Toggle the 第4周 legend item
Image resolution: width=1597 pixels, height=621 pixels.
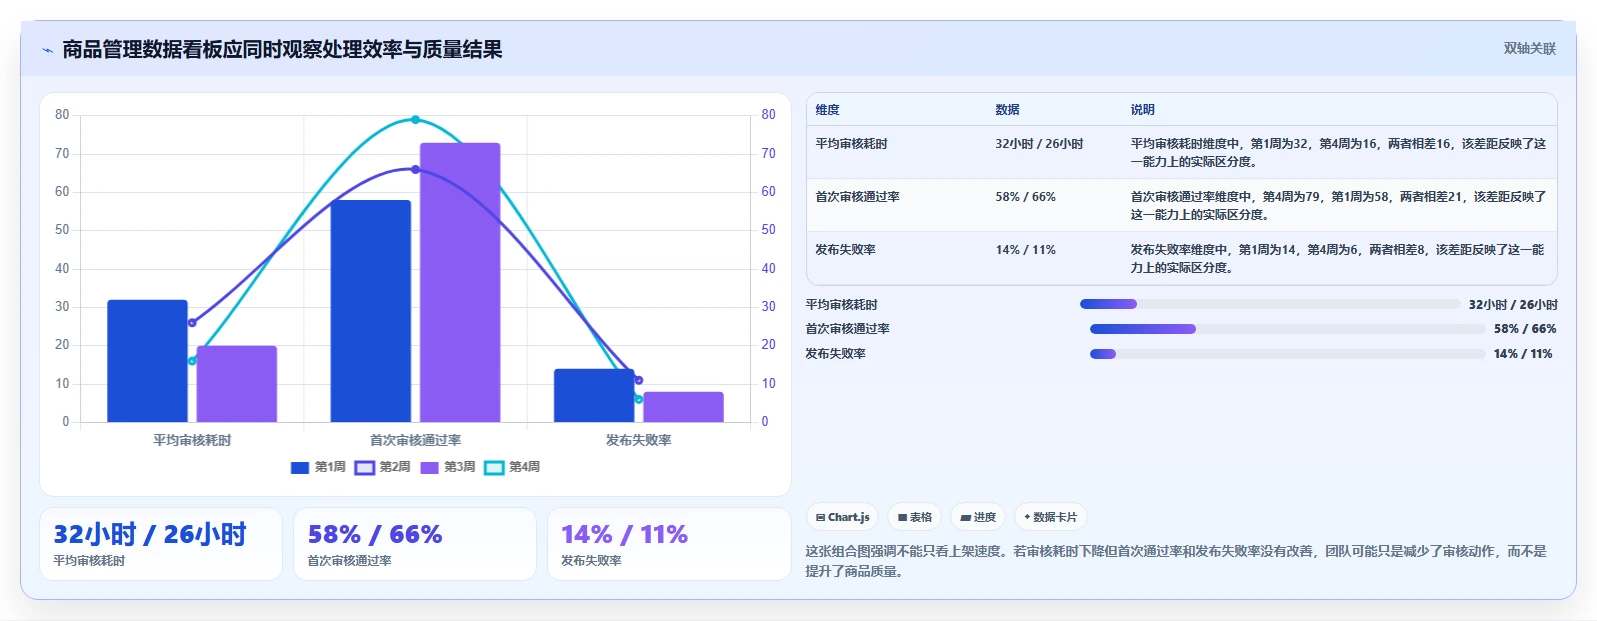(x=512, y=467)
